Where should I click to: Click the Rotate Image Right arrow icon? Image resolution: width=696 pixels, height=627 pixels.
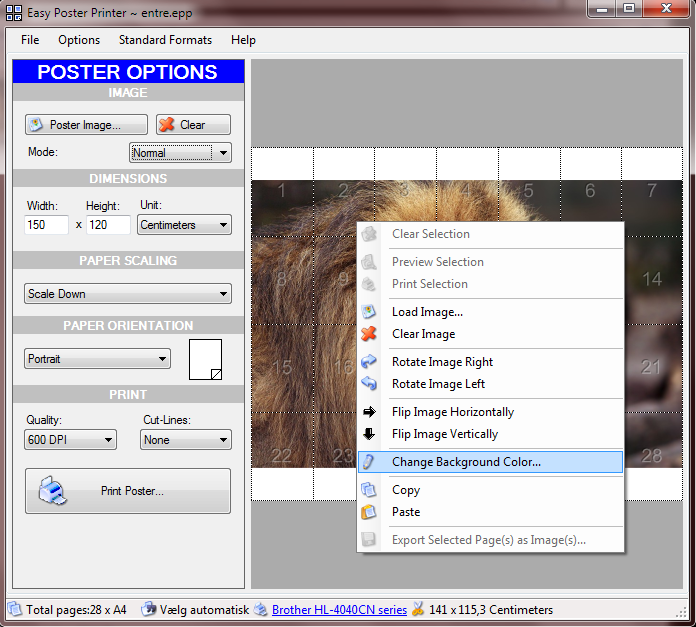pos(369,362)
